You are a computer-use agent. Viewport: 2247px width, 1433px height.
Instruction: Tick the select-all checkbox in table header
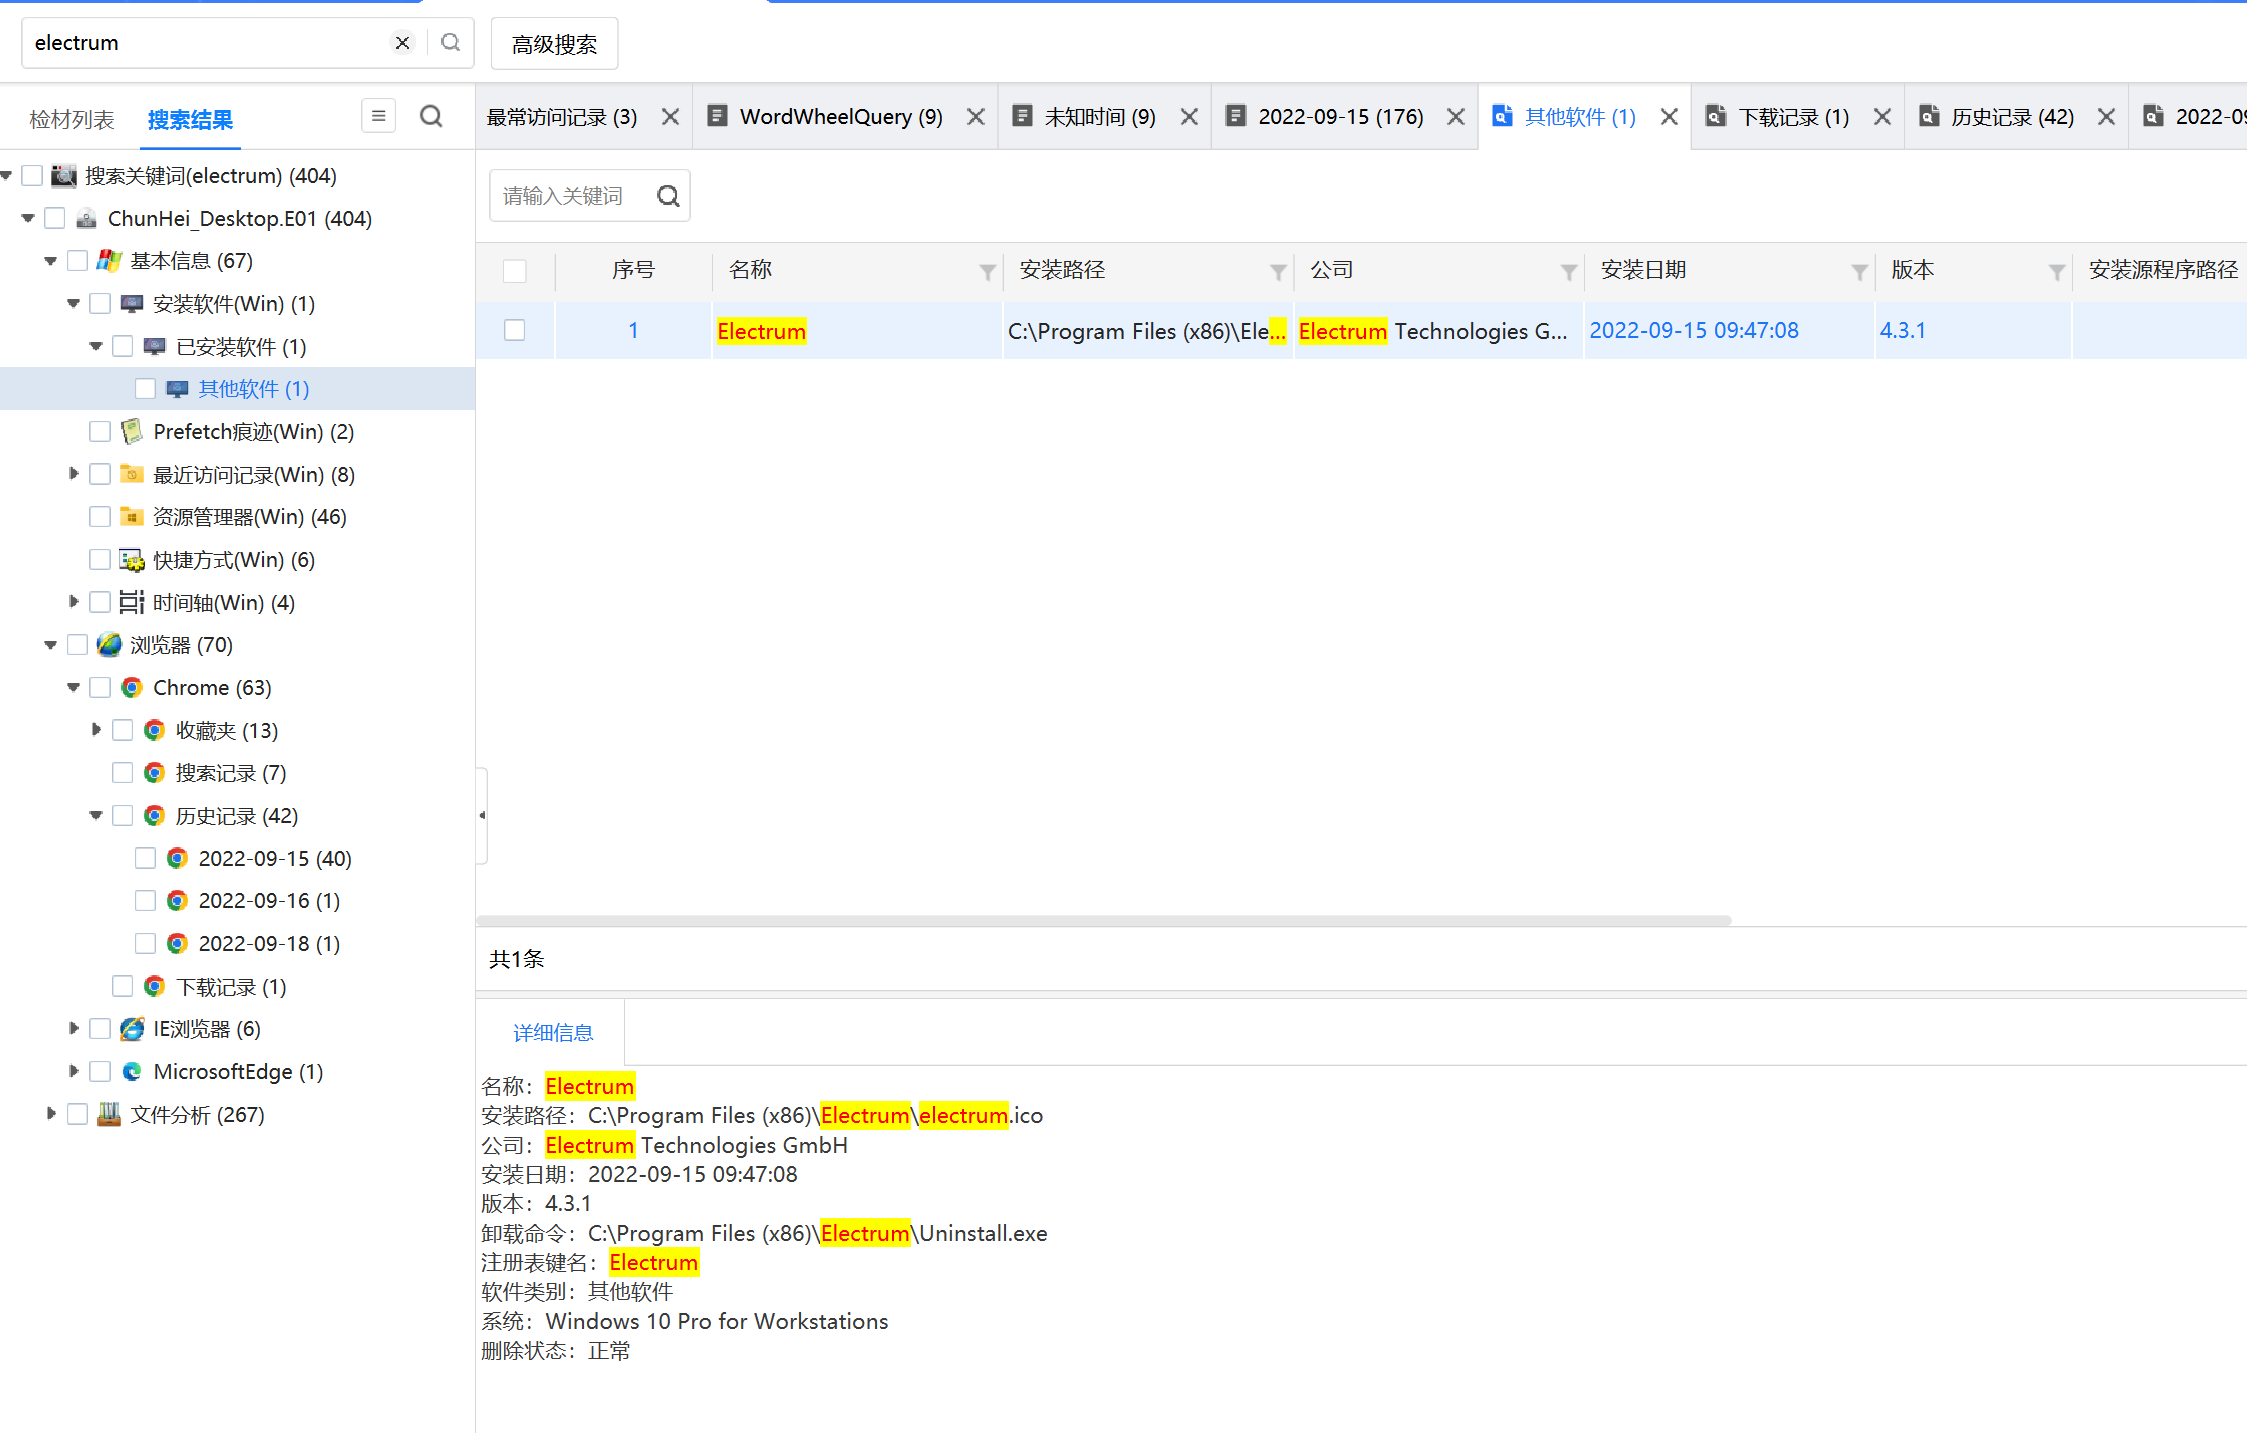tap(515, 271)
